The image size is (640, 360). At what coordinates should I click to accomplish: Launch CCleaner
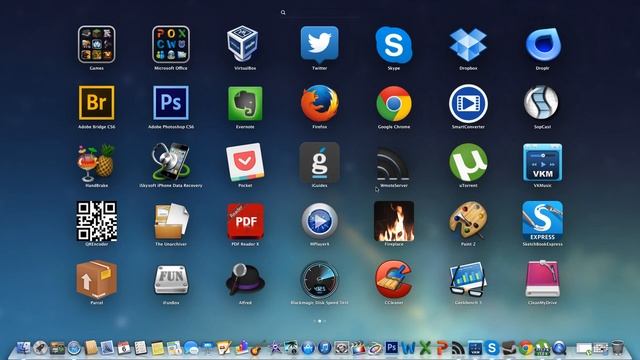[x=394, y=280]
